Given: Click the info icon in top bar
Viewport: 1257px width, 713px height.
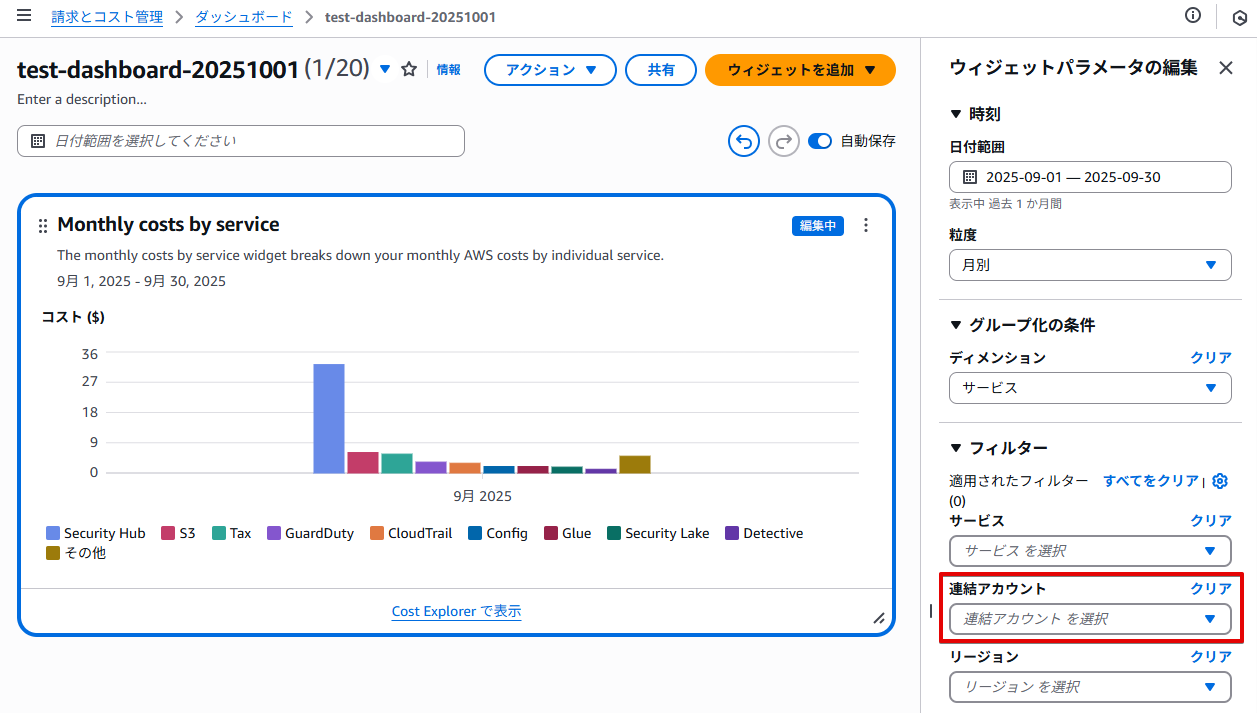Looking at the screenshot, I should [x=1192, y=16].
